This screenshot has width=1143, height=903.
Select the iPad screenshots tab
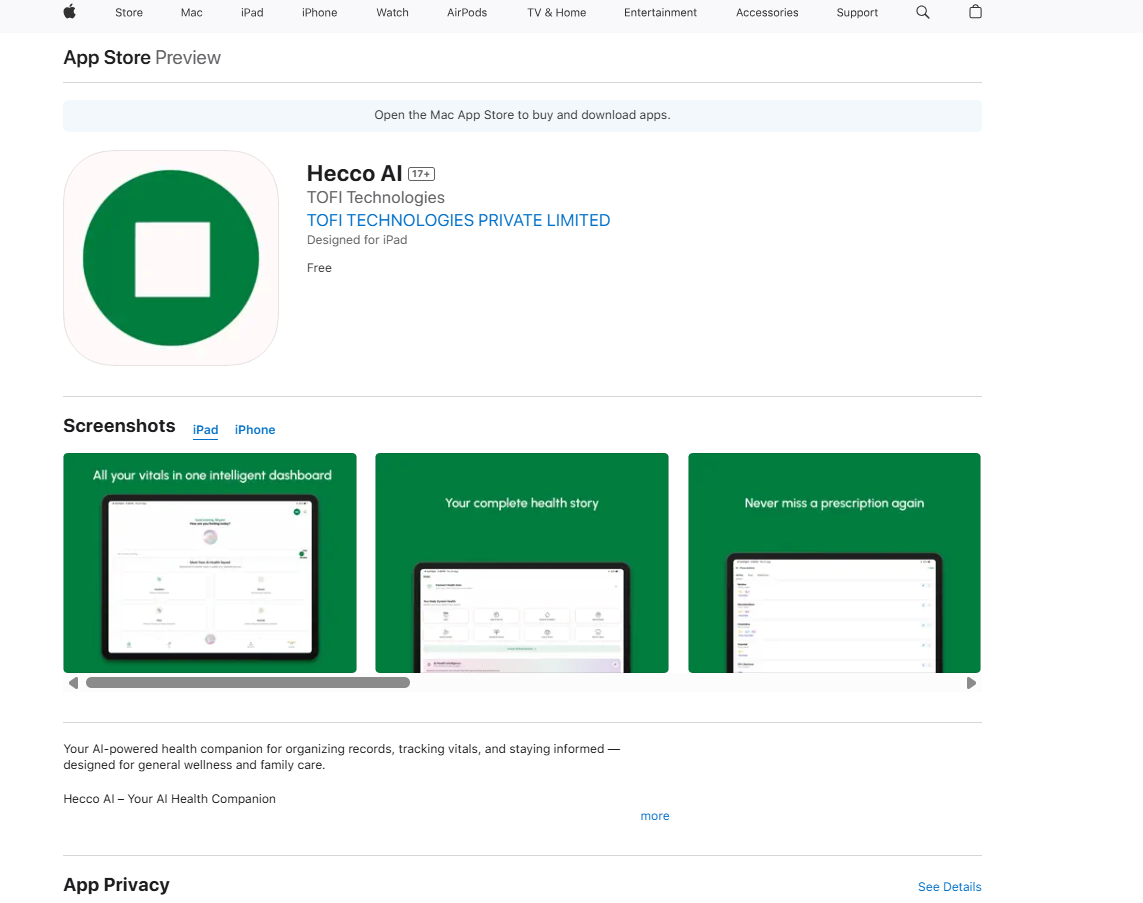(205, 430)
